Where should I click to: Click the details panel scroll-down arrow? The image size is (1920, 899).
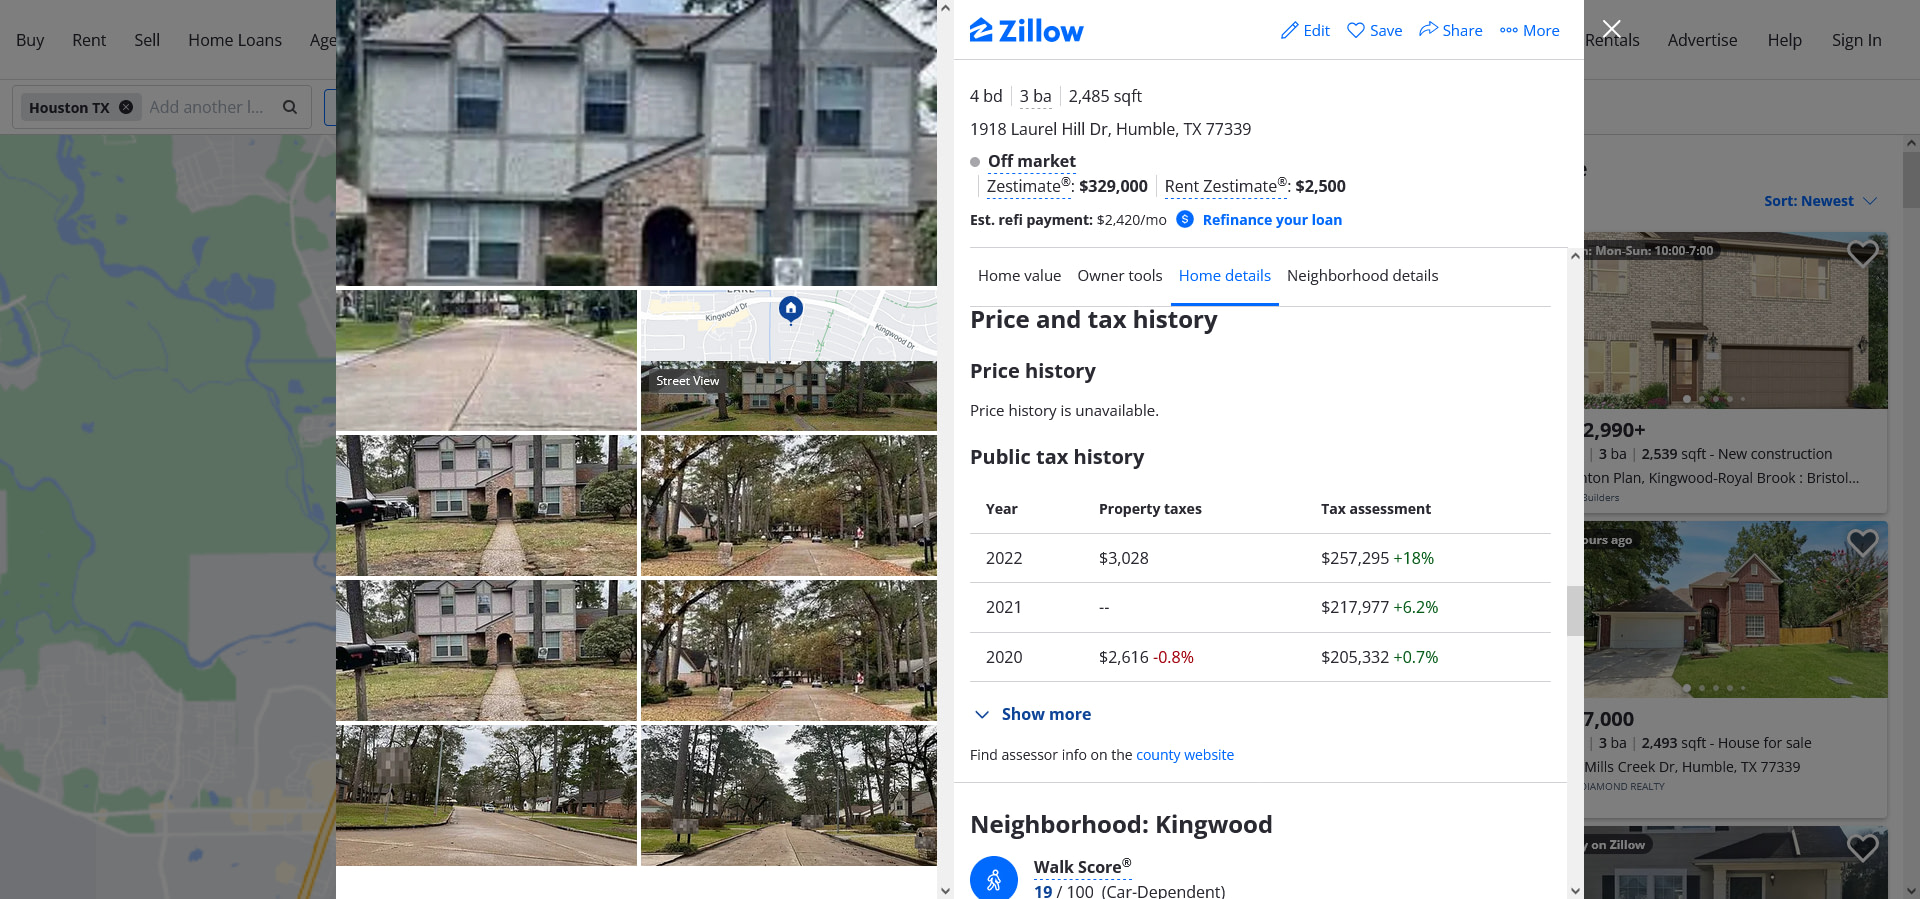tap(1575, 890)
